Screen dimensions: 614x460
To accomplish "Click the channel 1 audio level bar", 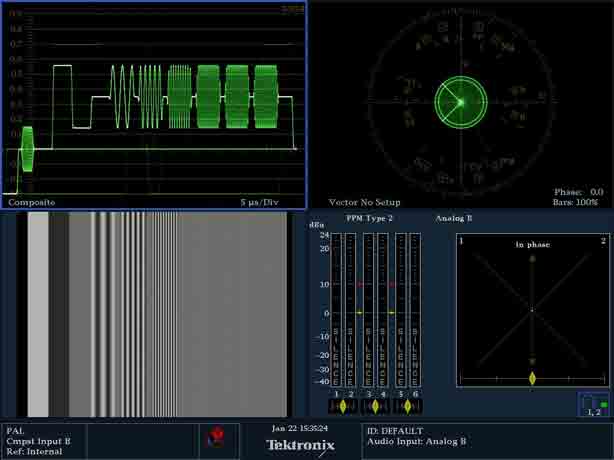I will click(x=336, y=310).
